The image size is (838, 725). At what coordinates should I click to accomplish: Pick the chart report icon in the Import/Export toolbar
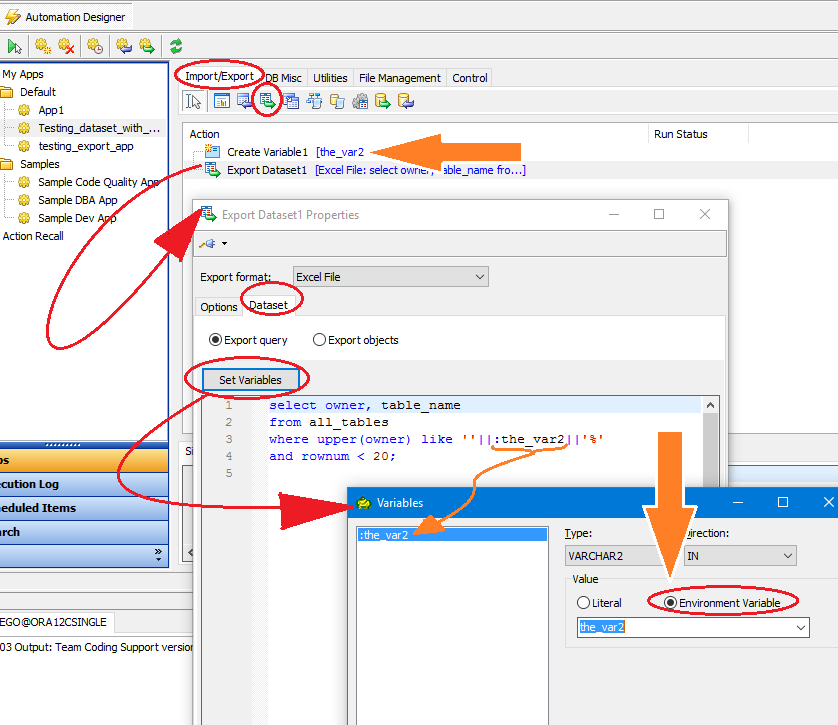pyautogui.click(x=222, y=100)
